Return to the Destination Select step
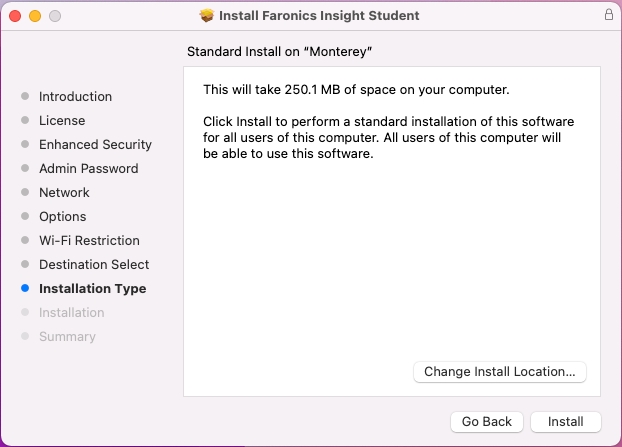622x447 pixels. coord(94,265)
